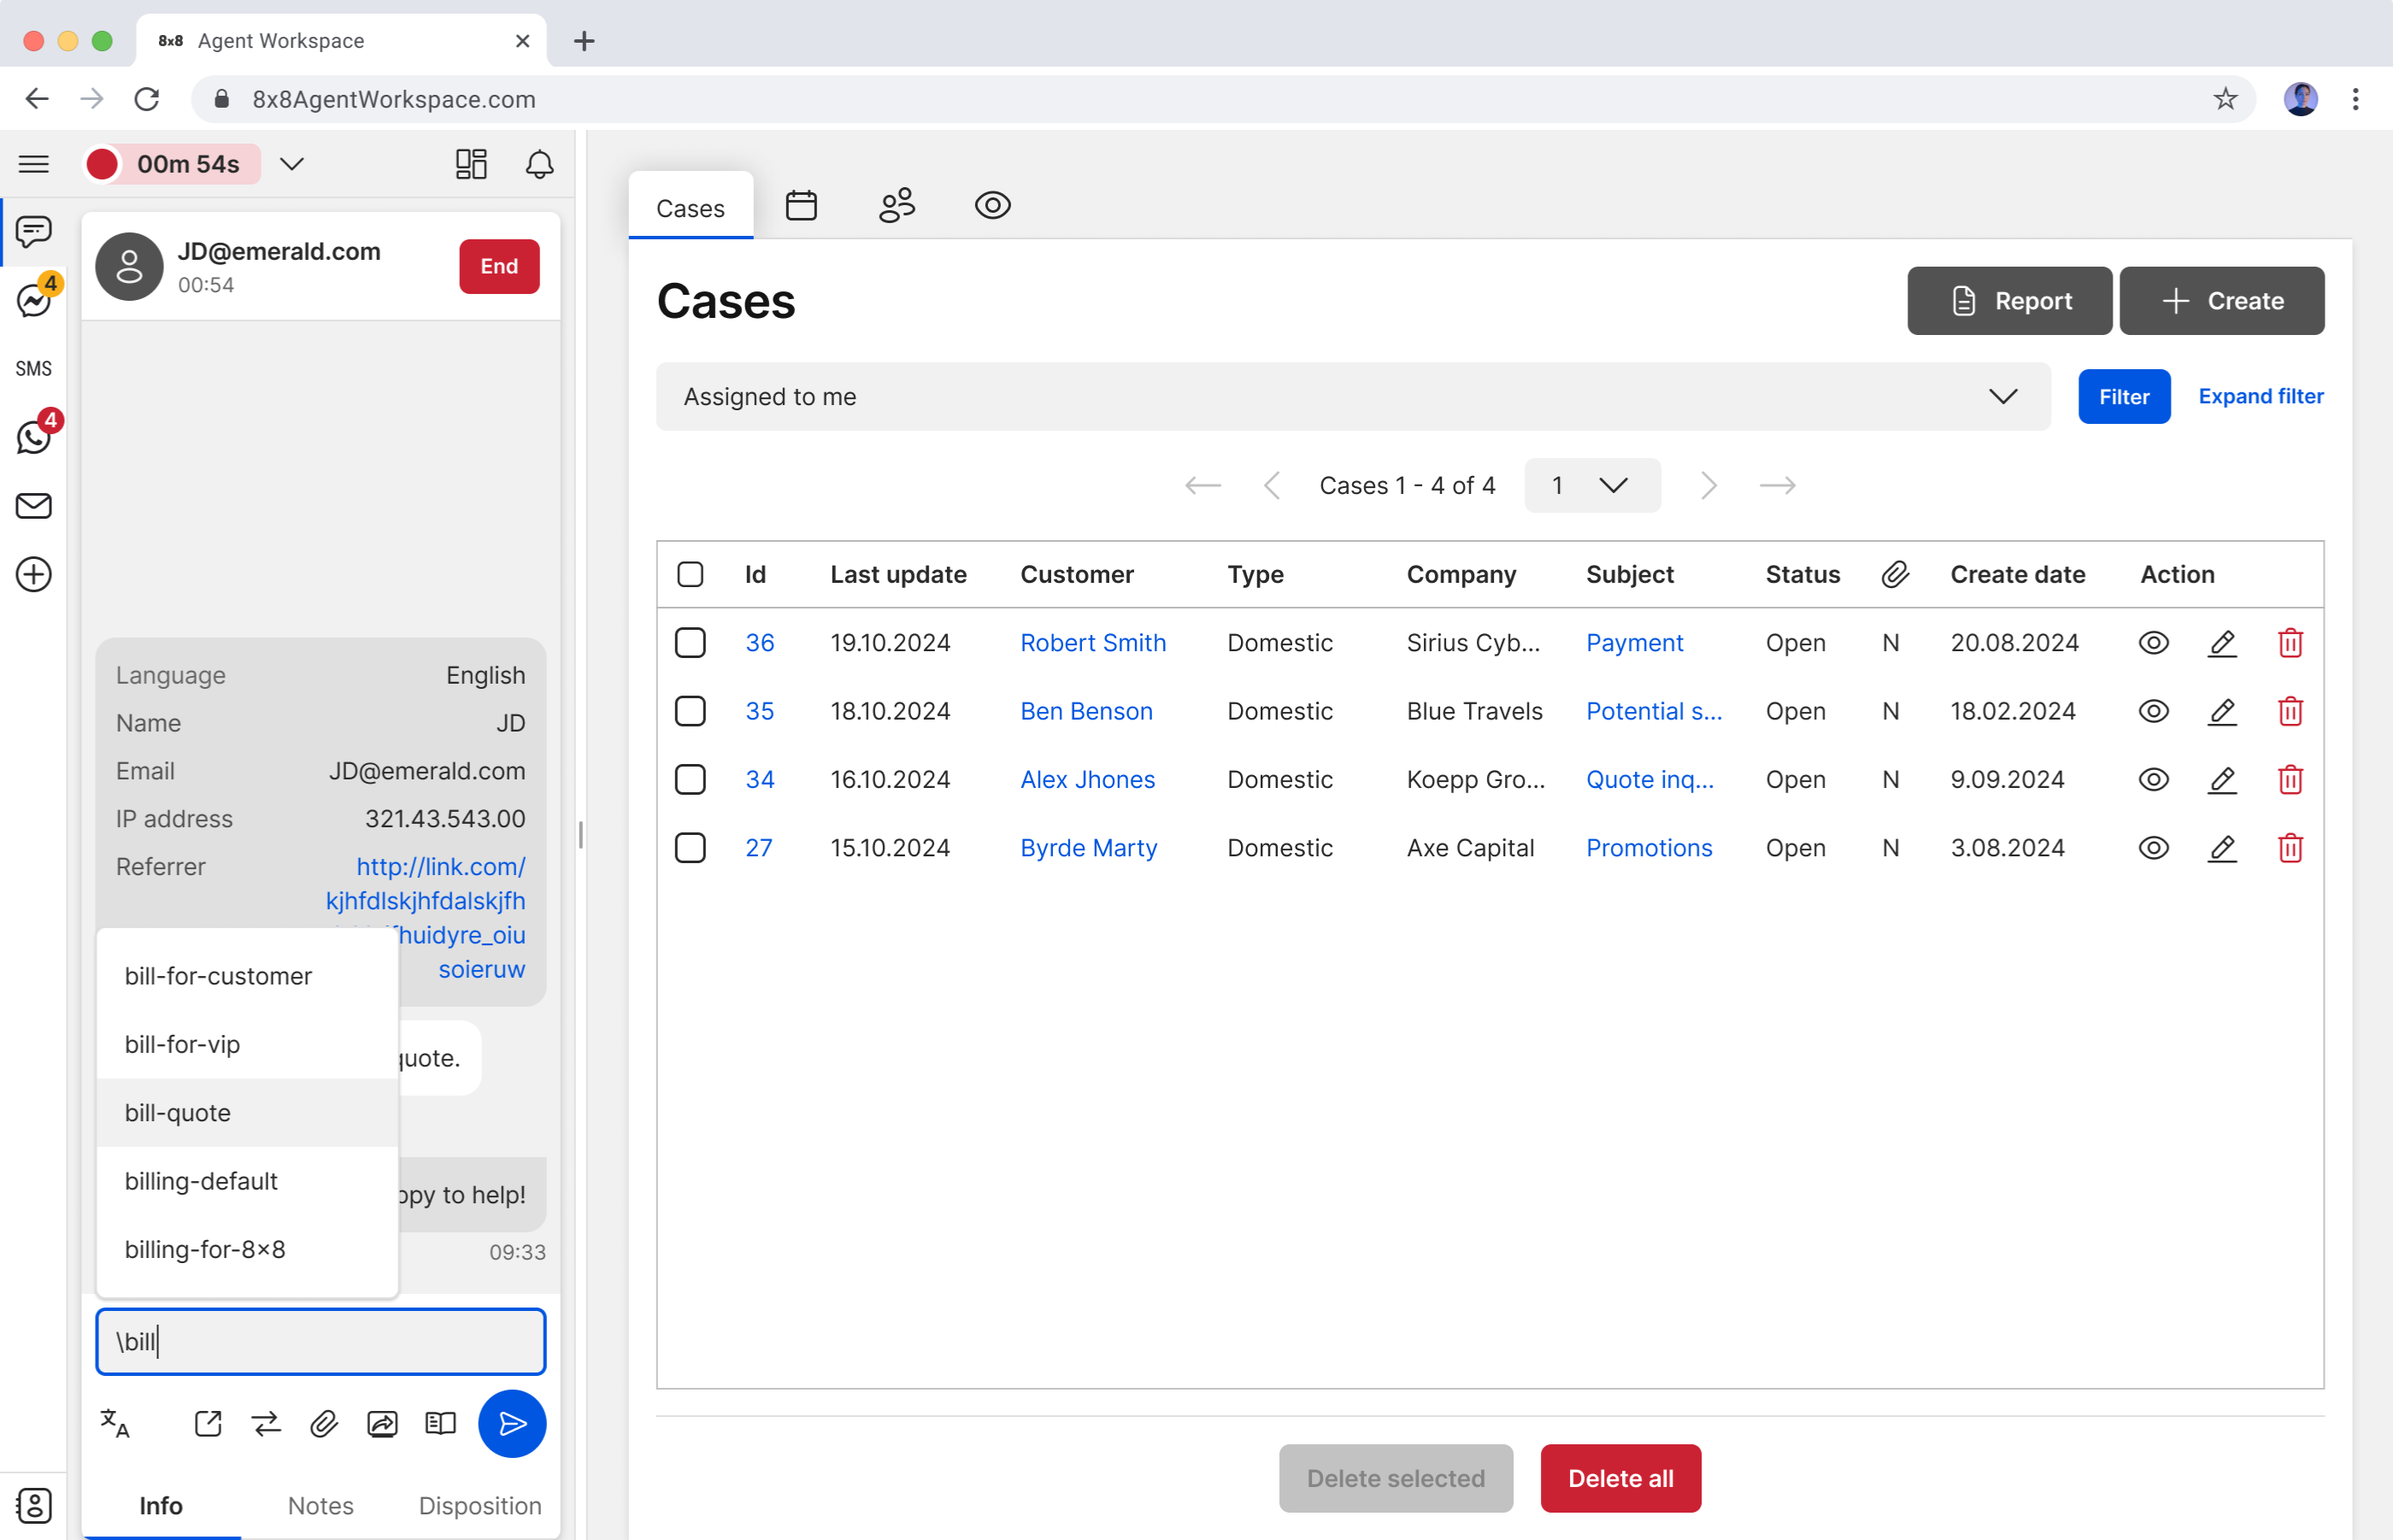Choose bill-quote from suggestion list

click(178, 1112)
